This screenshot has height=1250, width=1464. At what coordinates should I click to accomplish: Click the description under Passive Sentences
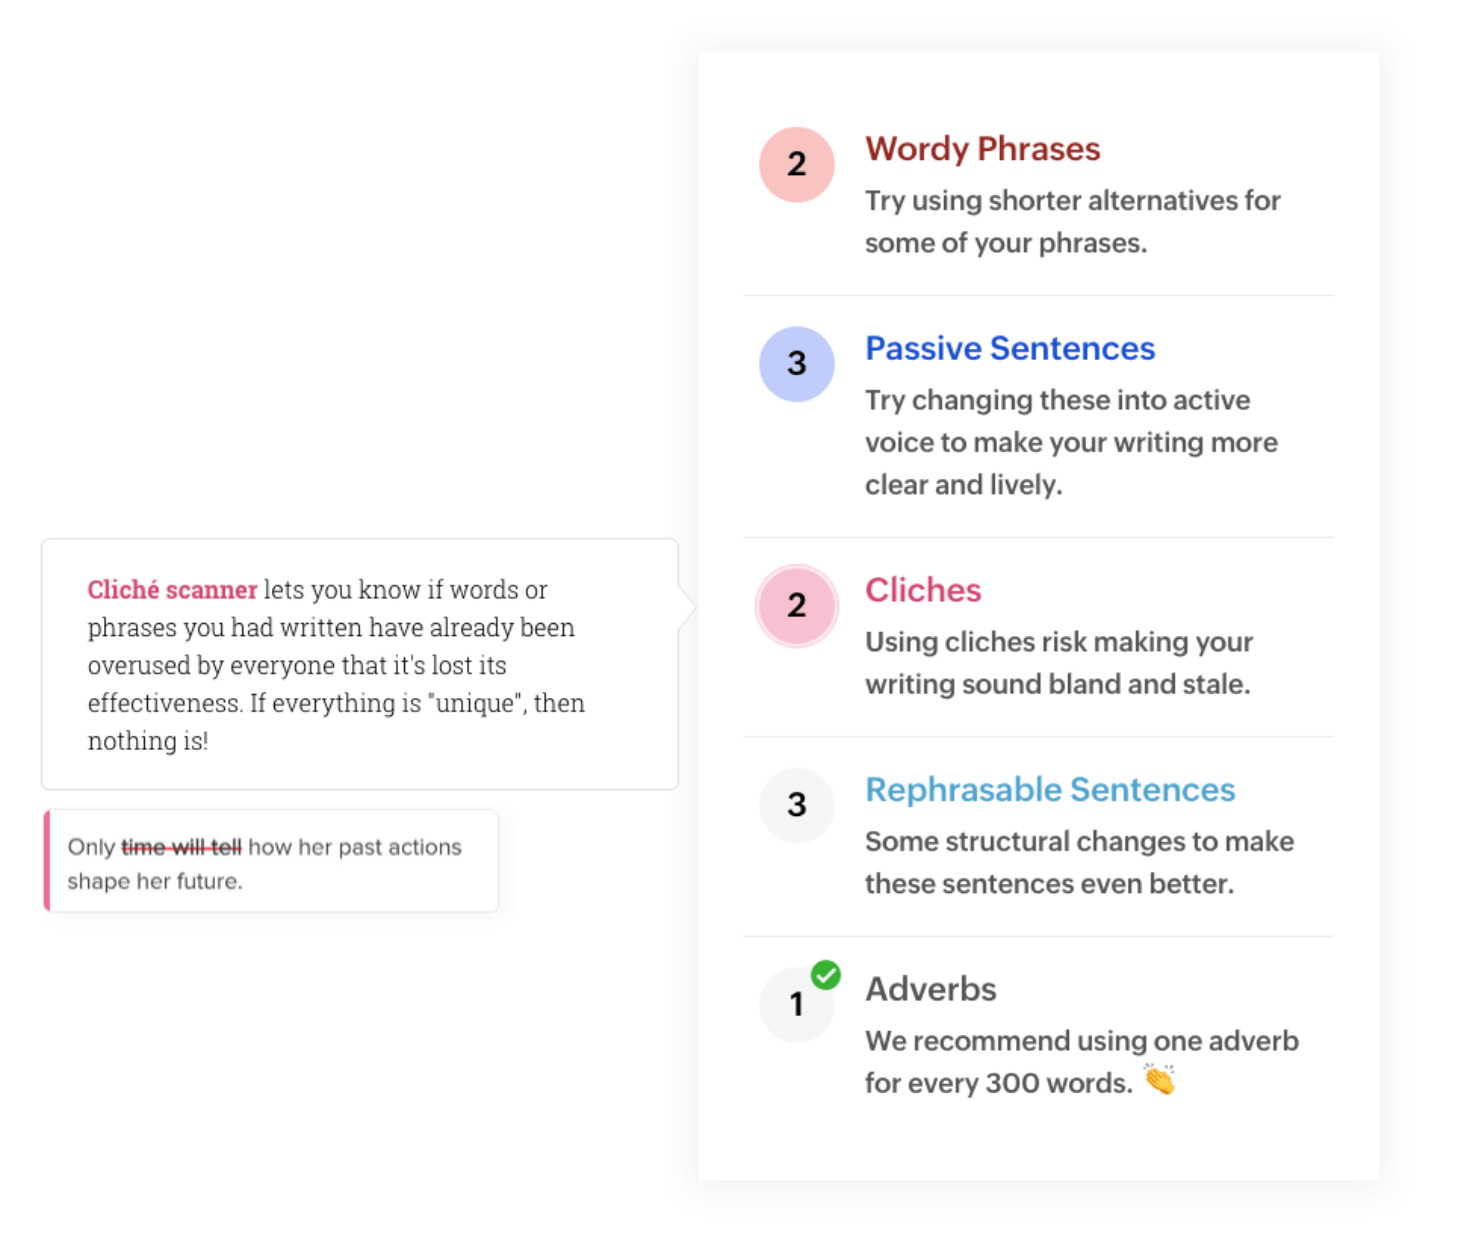(x=1071, y=442)
